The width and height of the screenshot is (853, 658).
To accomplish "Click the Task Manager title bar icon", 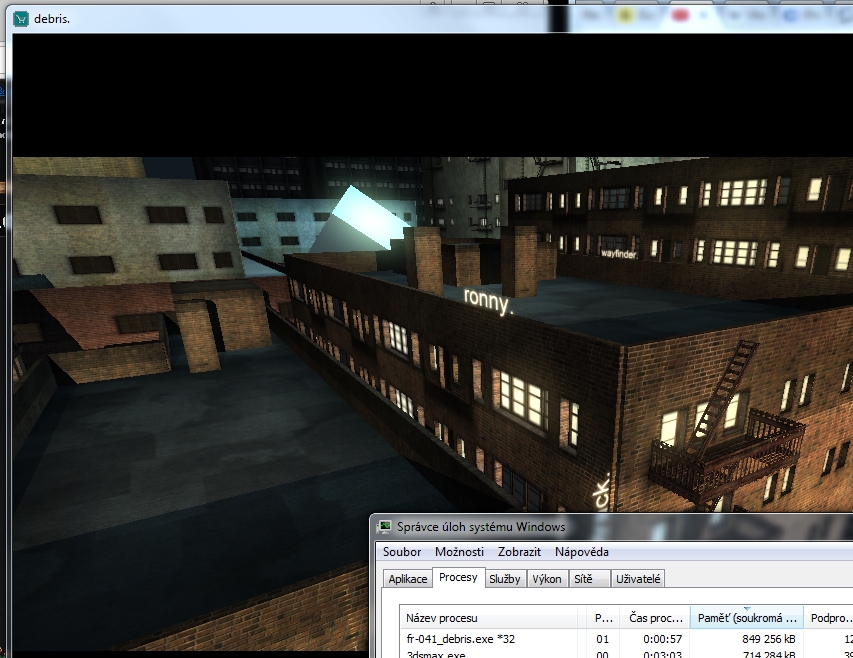I will tap(385, 526).
